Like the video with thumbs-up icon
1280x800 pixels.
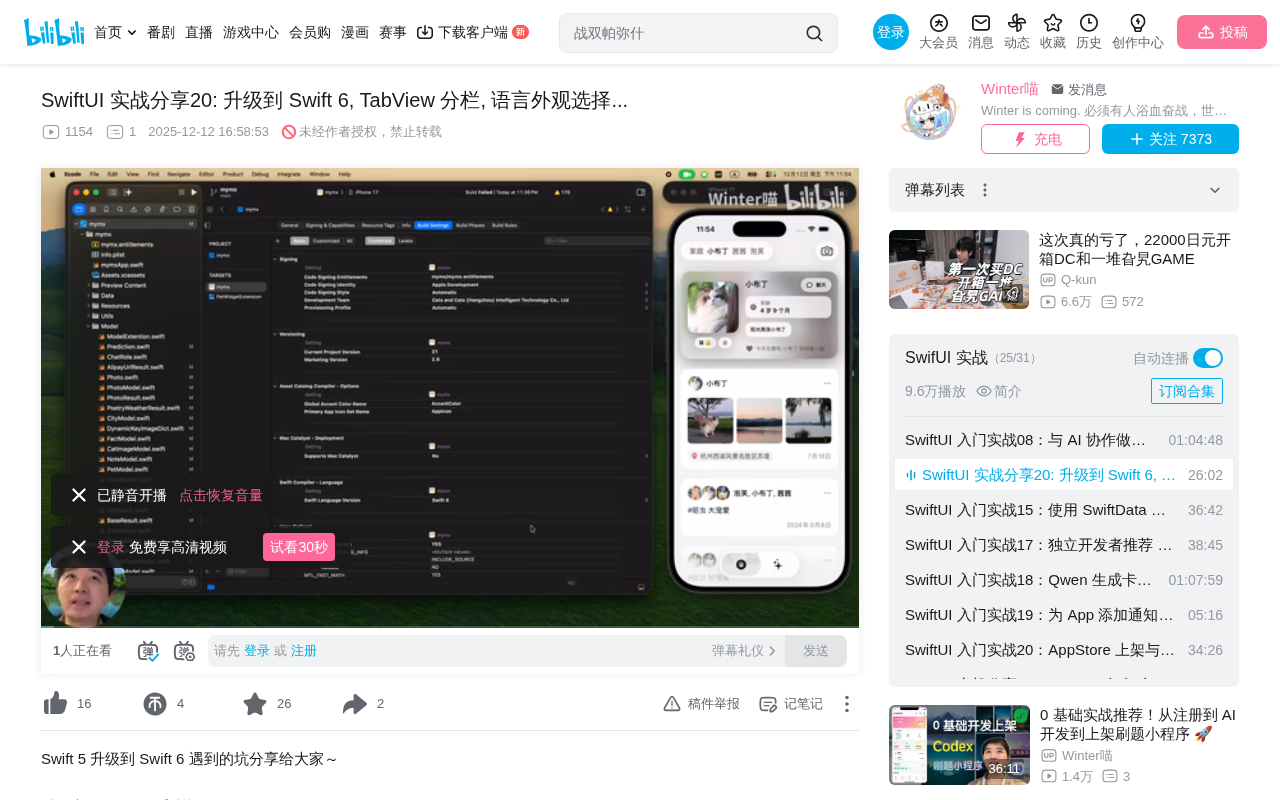[55, 704]
